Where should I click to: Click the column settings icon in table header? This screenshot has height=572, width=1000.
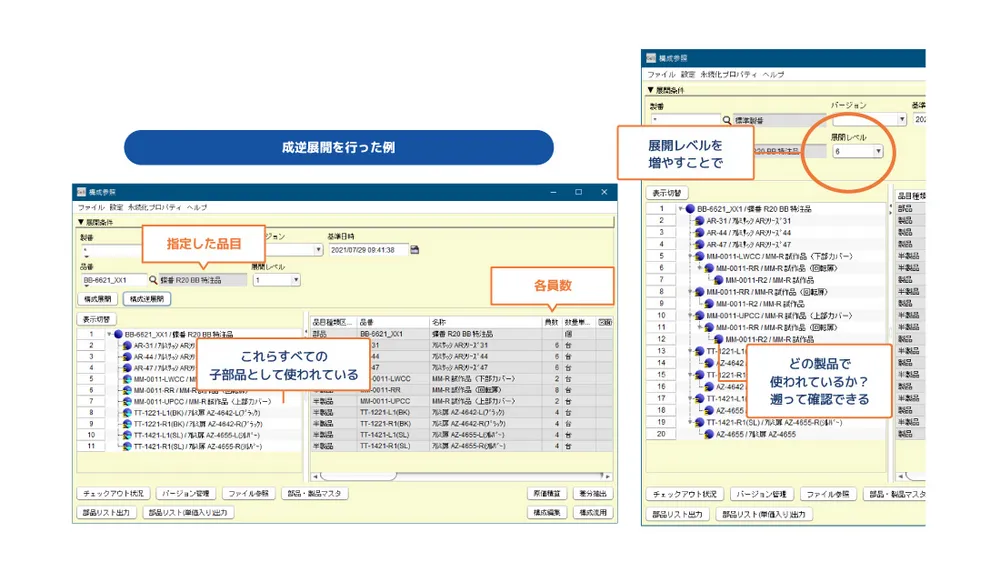pyautogui.click(x=605, y=323)
